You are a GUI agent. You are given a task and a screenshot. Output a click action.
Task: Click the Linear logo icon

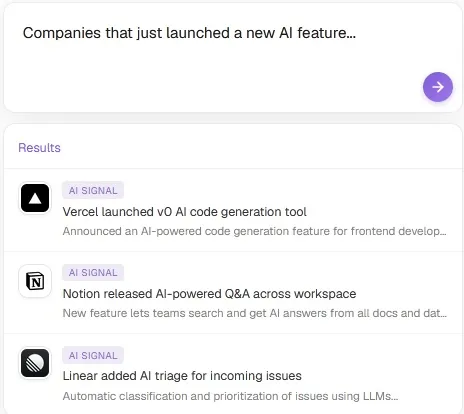click(x=35, y=363)
